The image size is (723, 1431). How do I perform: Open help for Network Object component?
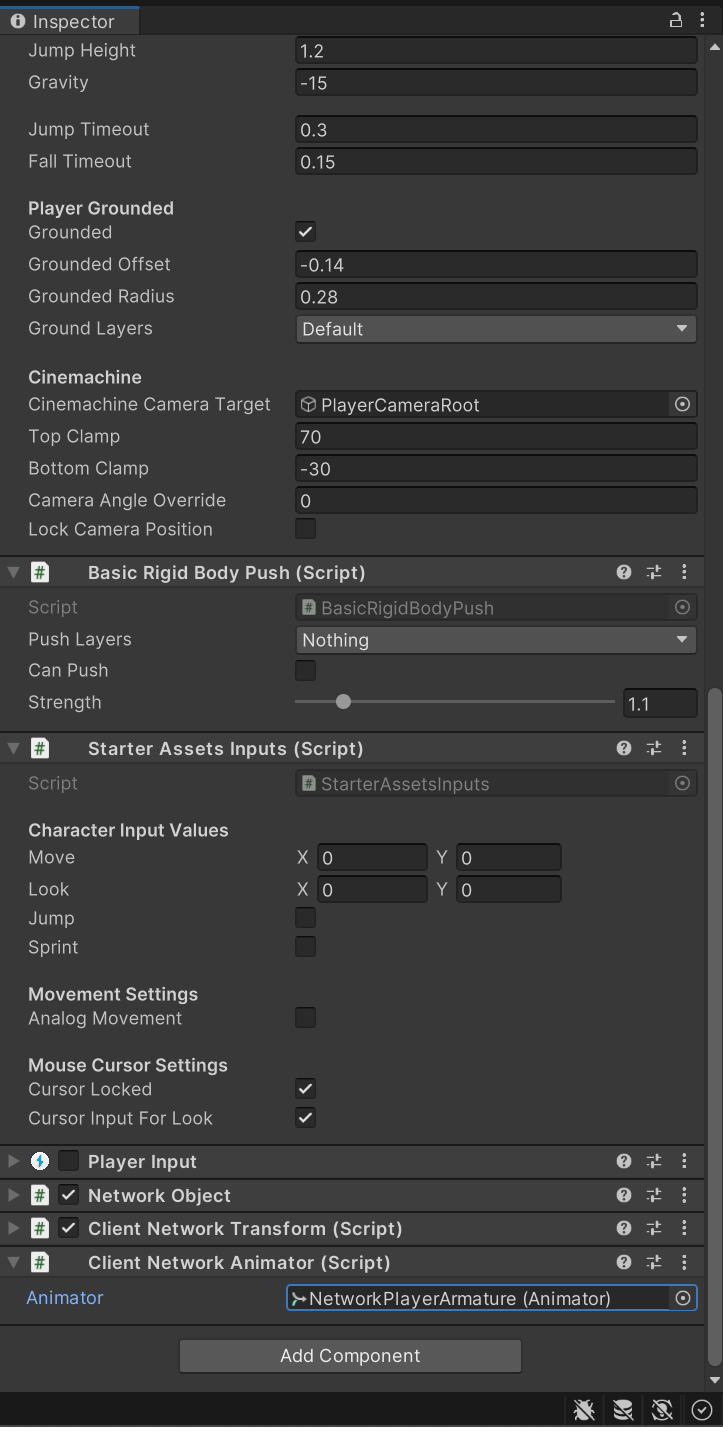(x=624, y=1195)
